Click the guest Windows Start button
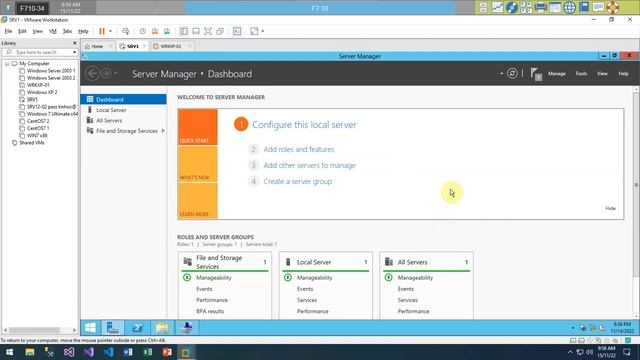The width and height of the screenshot is (640, 360). (90, 328)
